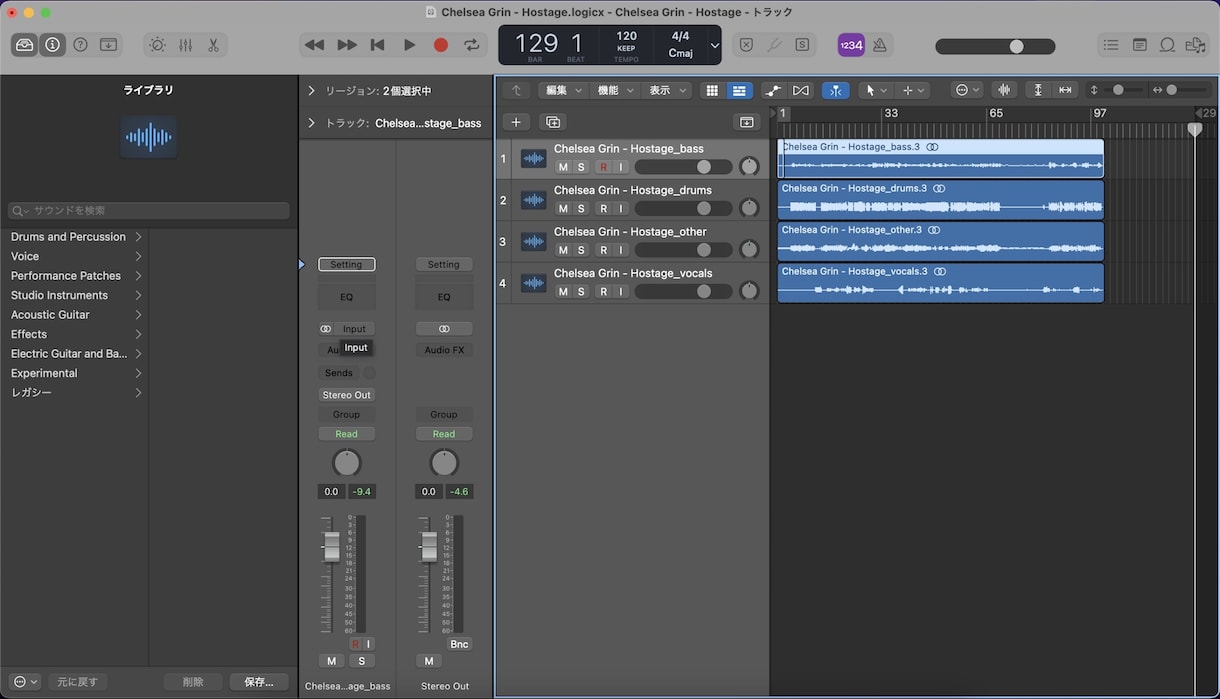
Task: Open the Editors scissors icon
Action: pyautogui.click(x=213, y=45)
